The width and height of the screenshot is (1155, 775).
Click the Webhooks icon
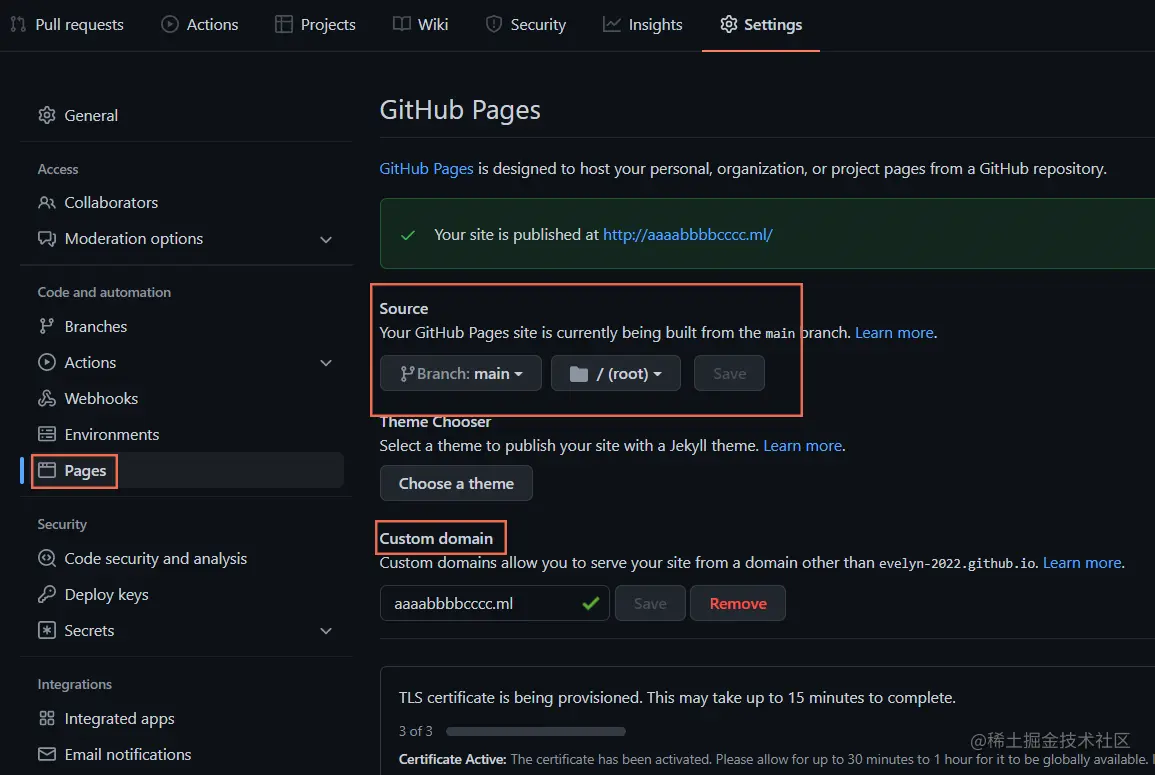pyautogui.click(x=47, y=399)
